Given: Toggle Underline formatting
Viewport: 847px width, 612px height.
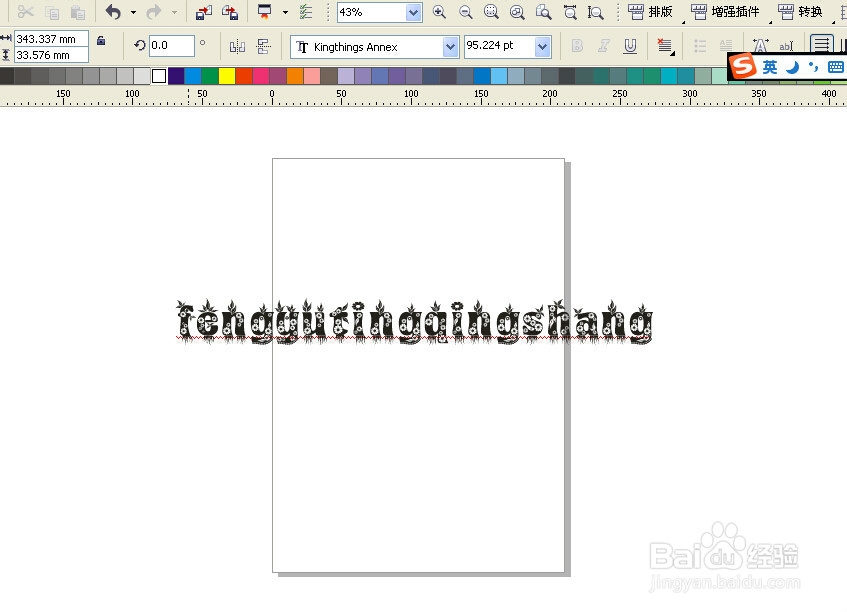Looking at the screenshot, I should [x=630, y=46].
